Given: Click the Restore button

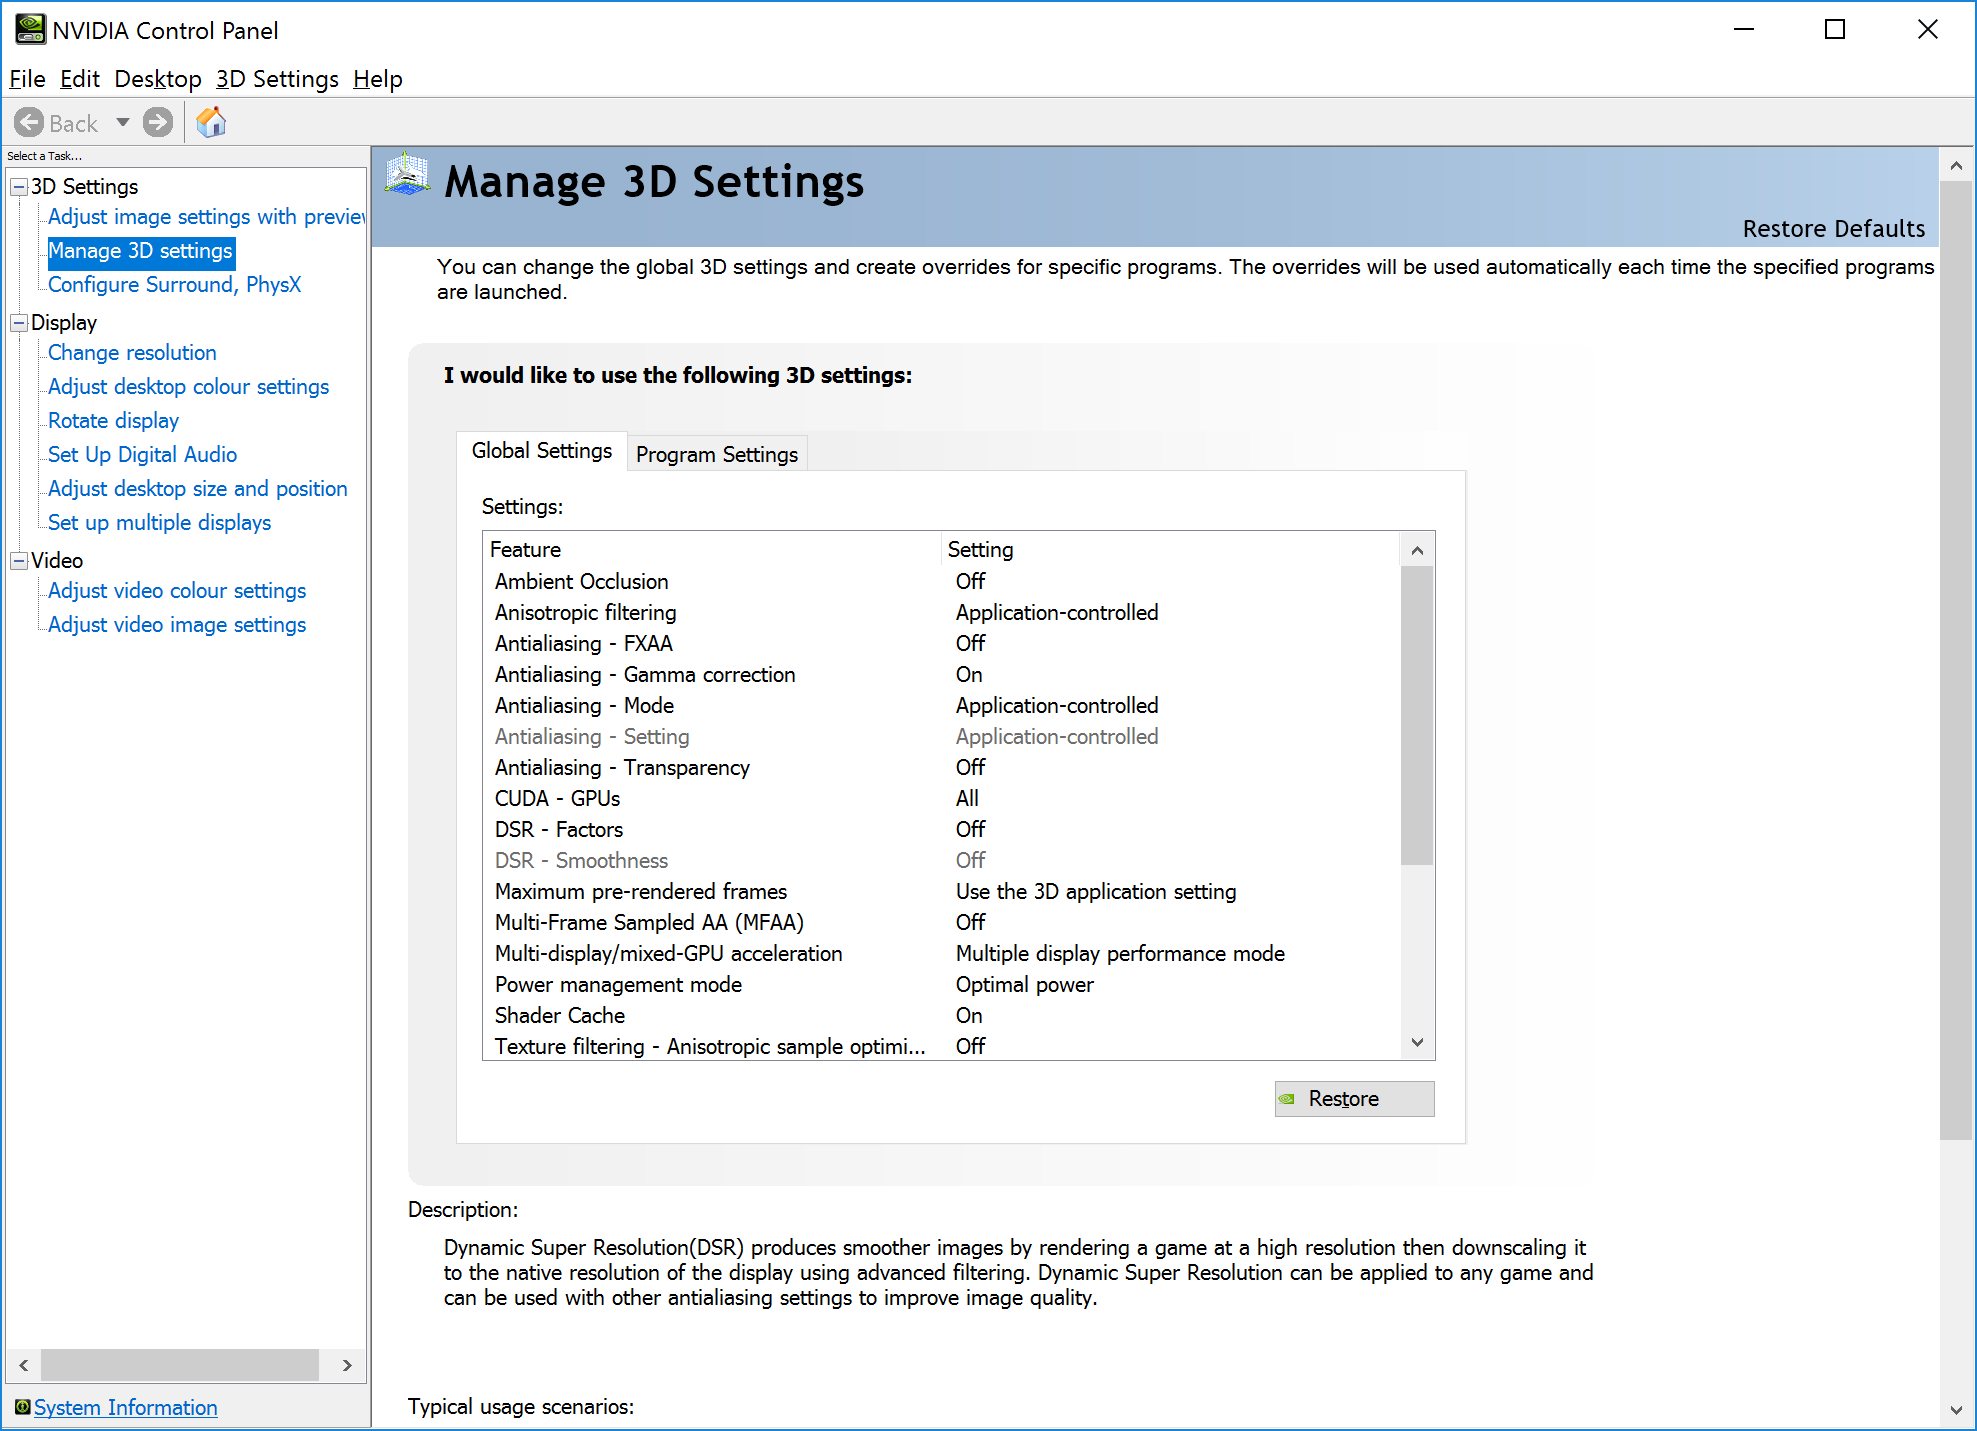Looking at the screenshot, I should pyautogui.click(x=1354, y=1099).
